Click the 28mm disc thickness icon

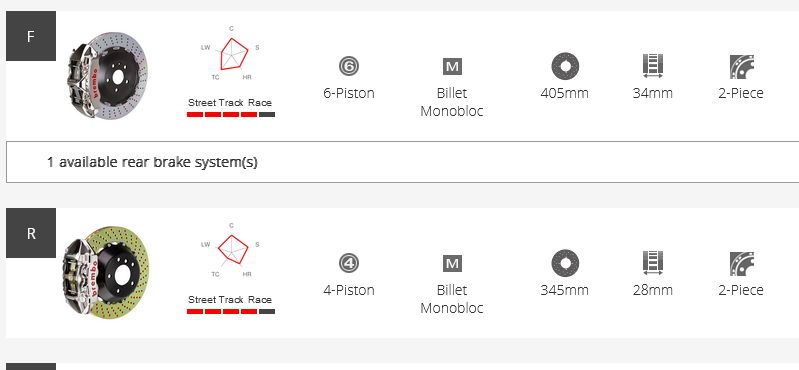pos(653,263)
